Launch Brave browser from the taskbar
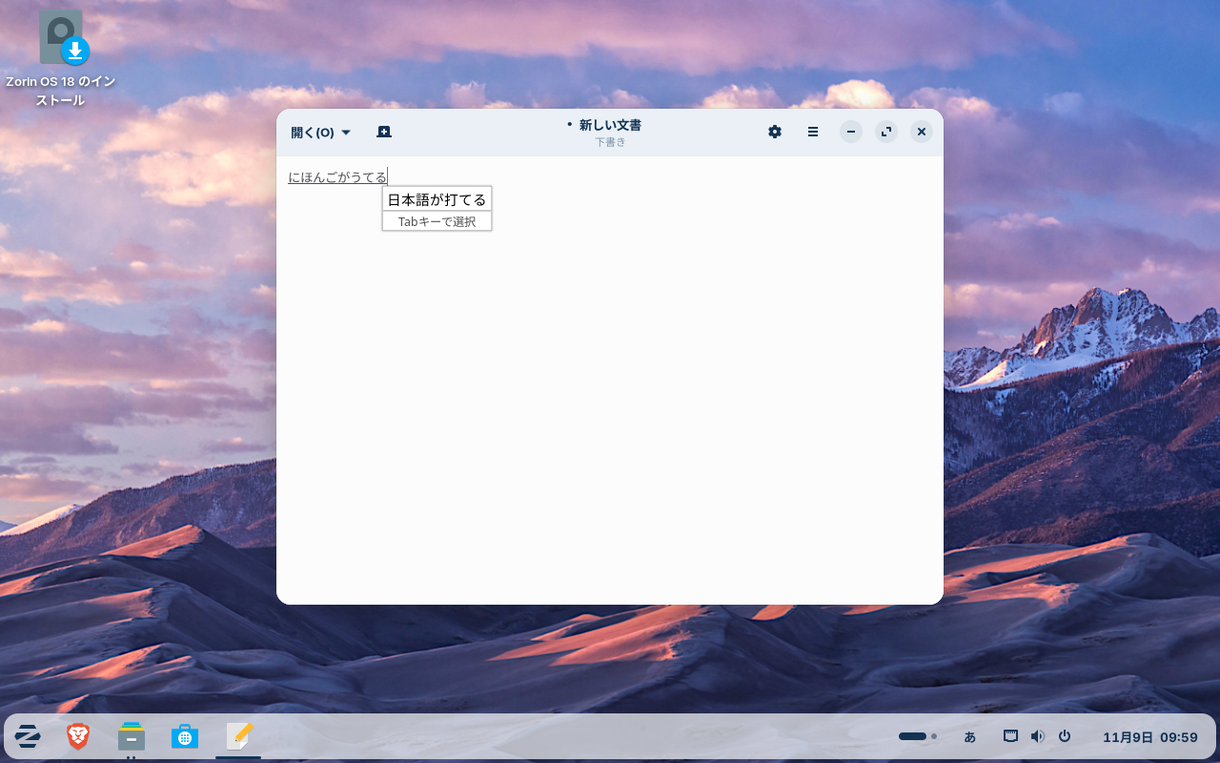The image size is (1220, 763). coord(78,737)
